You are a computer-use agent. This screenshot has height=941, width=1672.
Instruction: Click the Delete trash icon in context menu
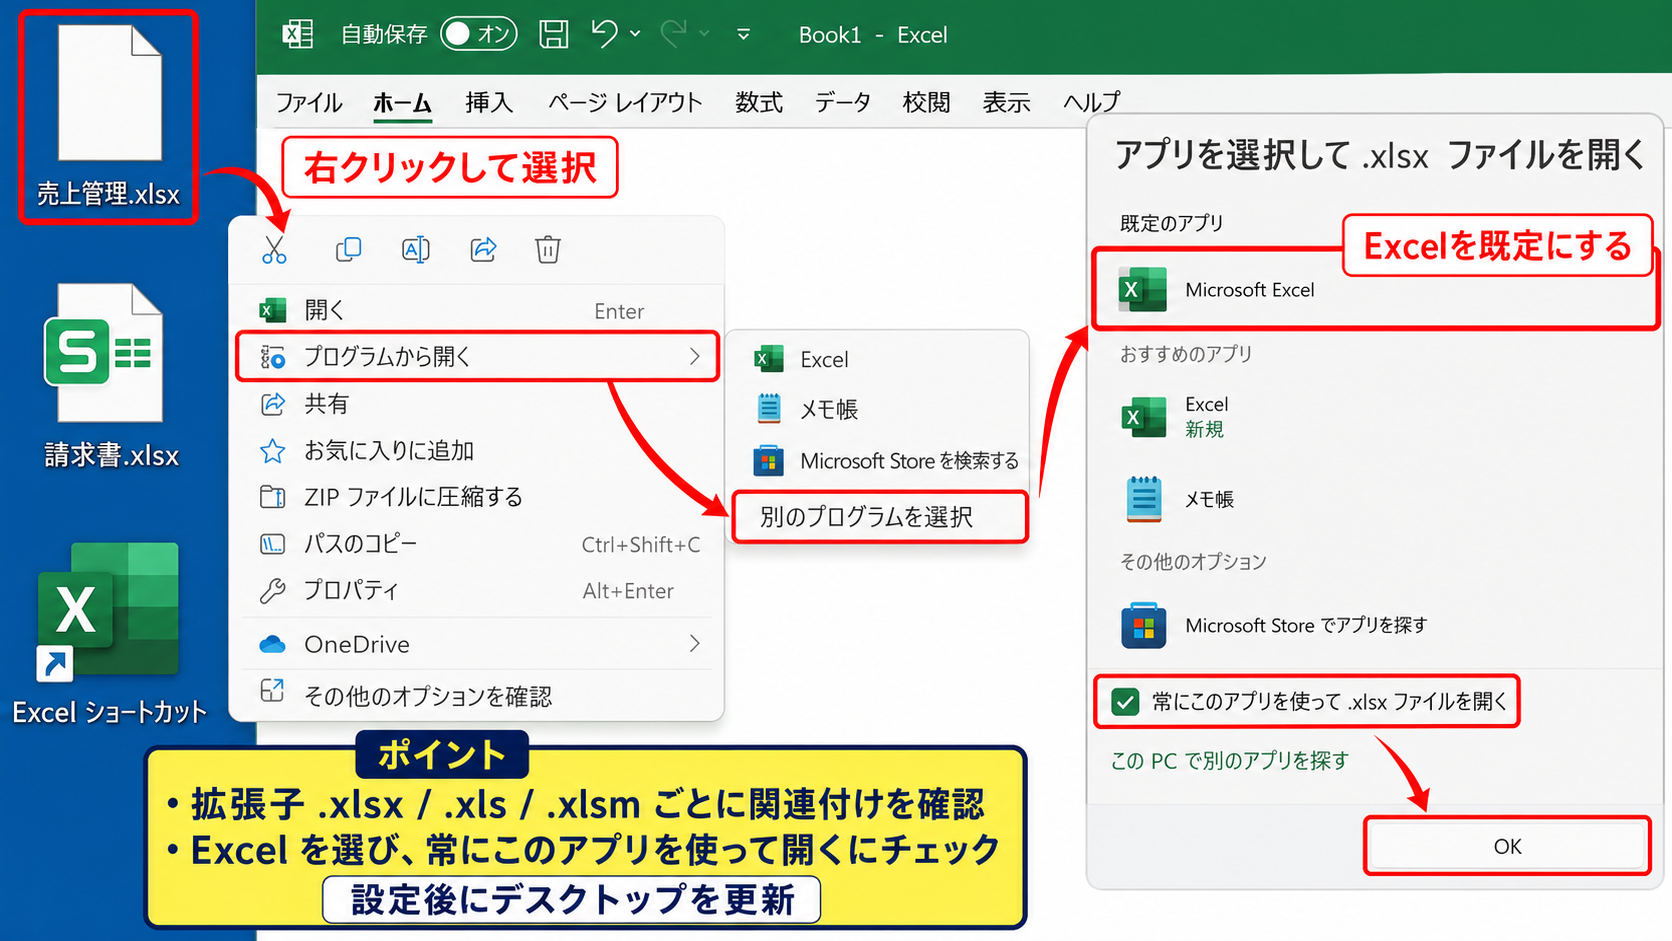pos(548,249)
